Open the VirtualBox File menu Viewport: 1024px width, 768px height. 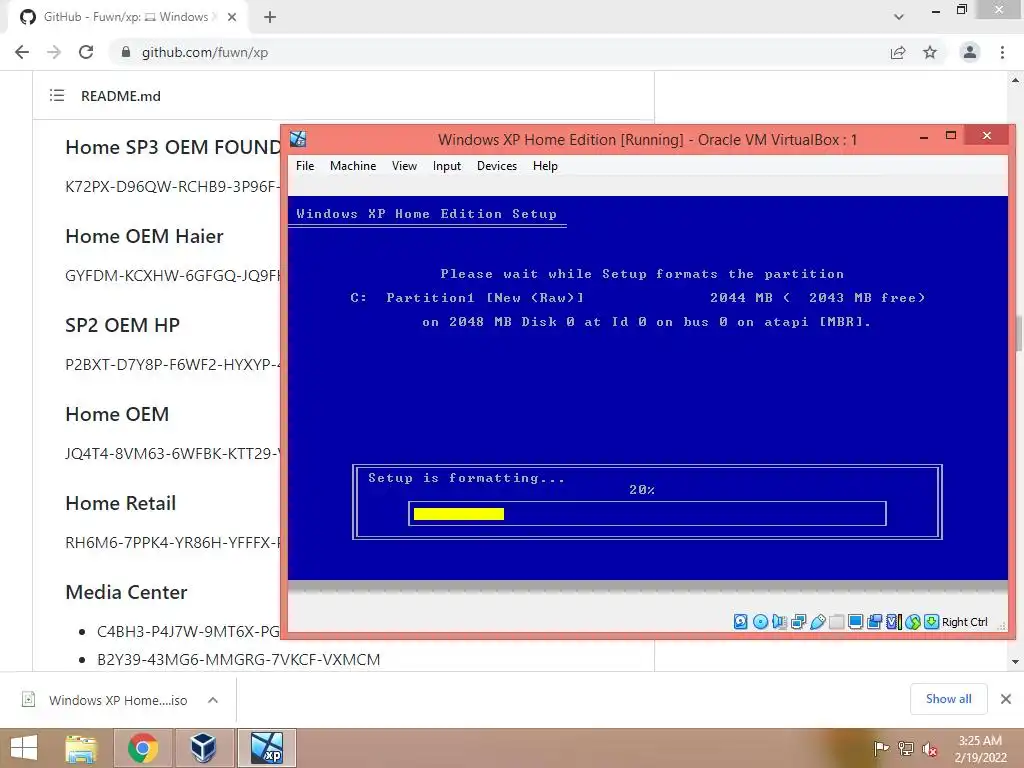pyautogui.click(x=305, y=166)
